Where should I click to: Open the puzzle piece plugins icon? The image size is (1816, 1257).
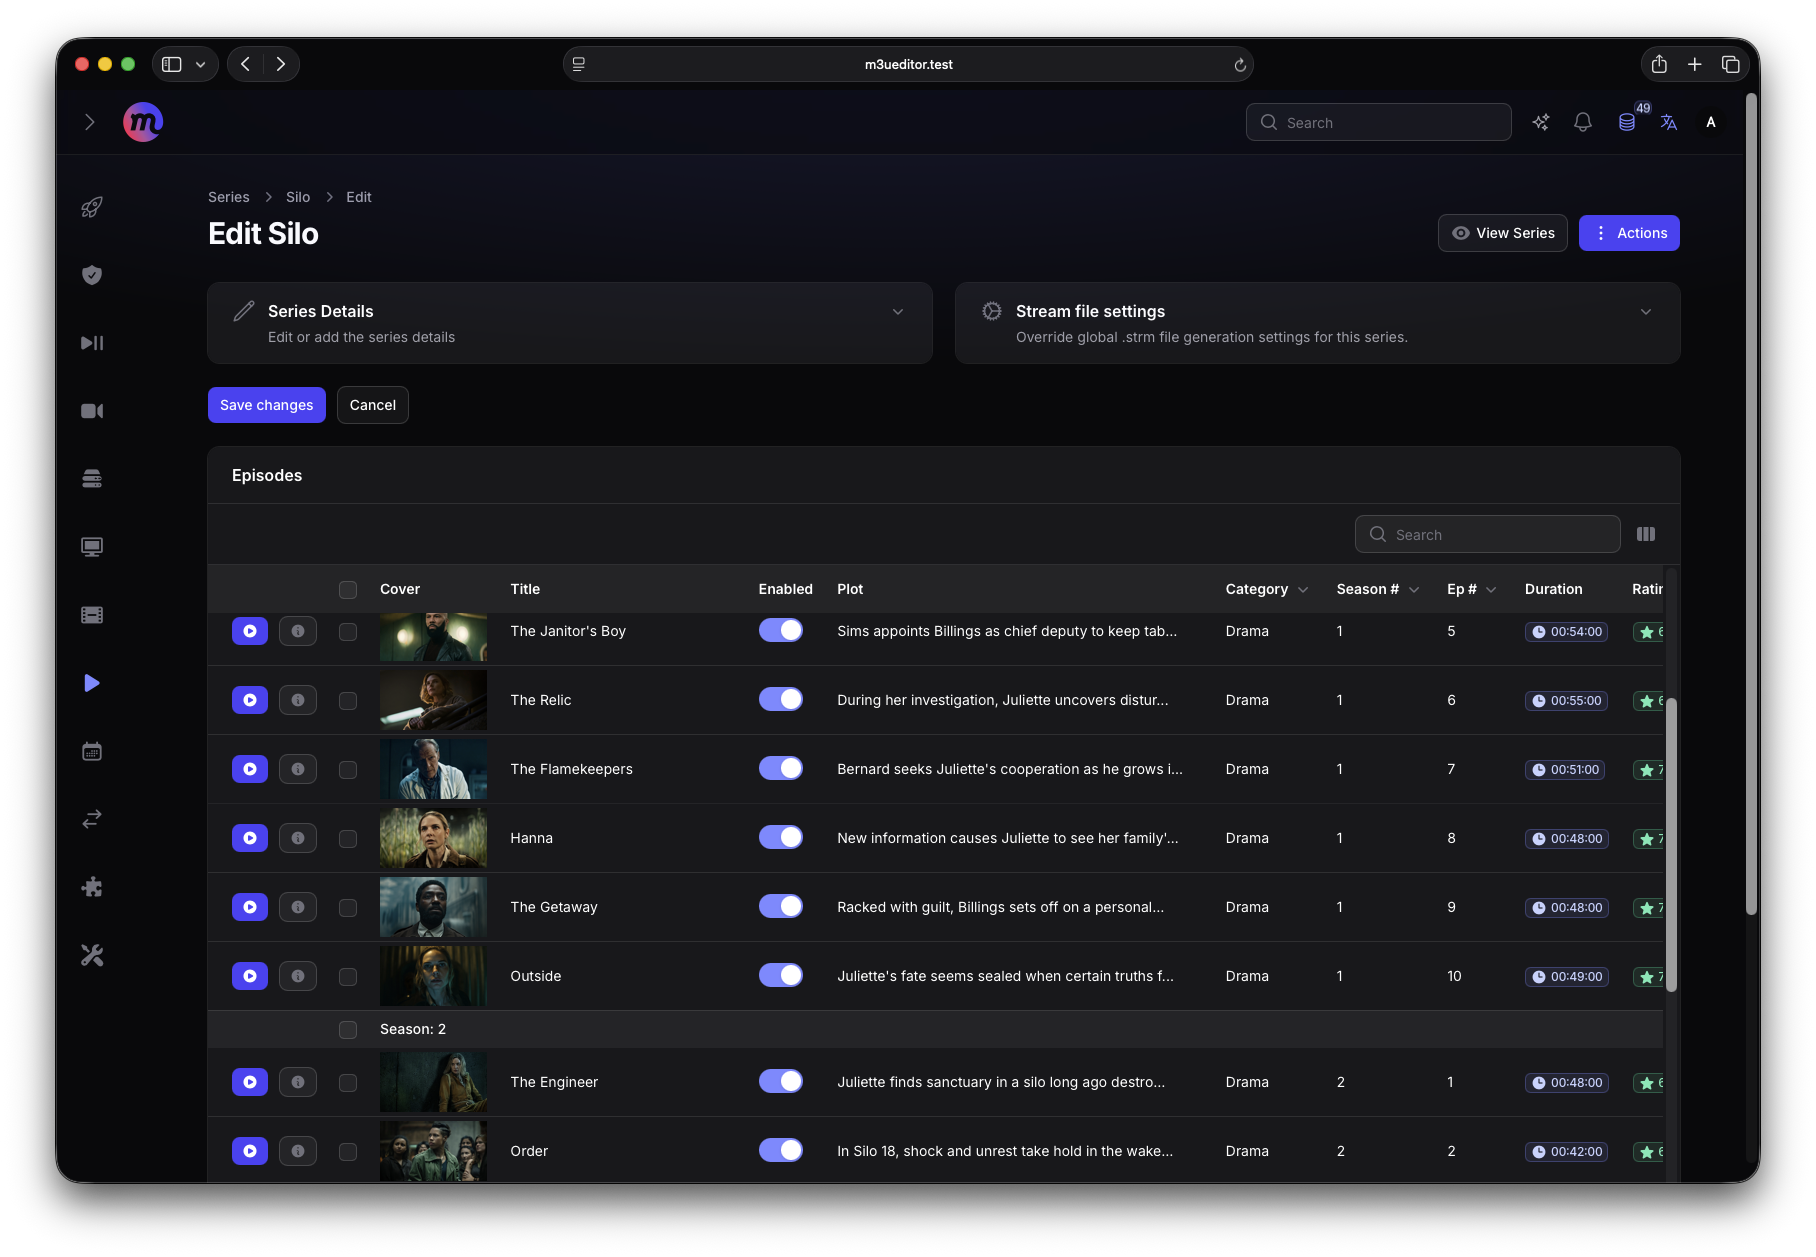click(92, 887)
